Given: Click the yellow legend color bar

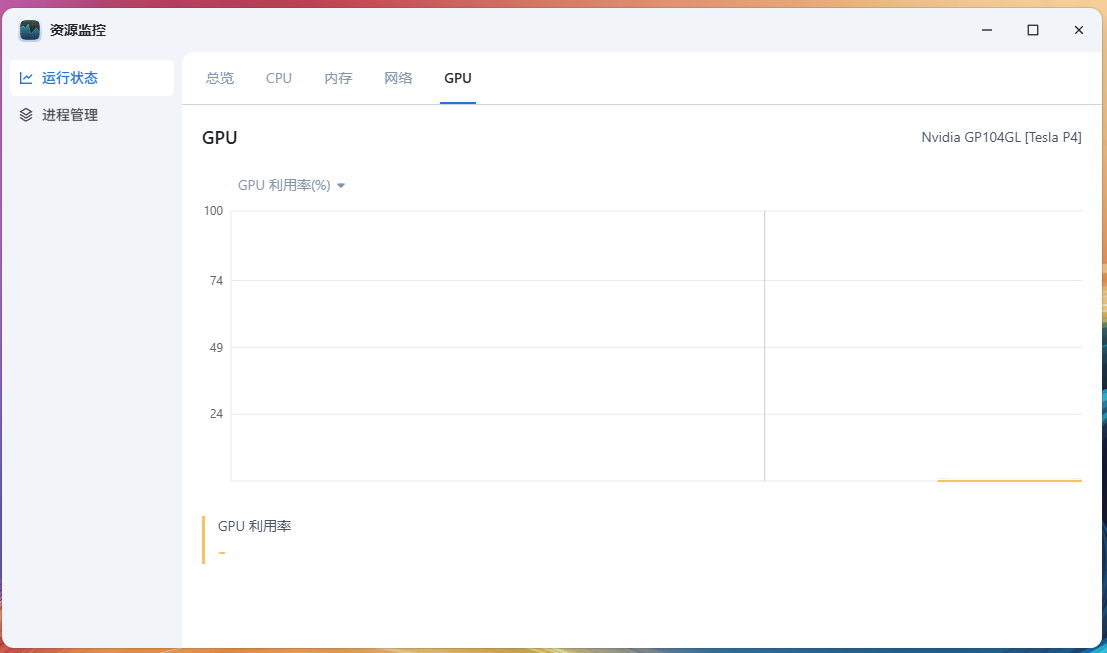Looking at the screenshot, I should pos(203,540).
